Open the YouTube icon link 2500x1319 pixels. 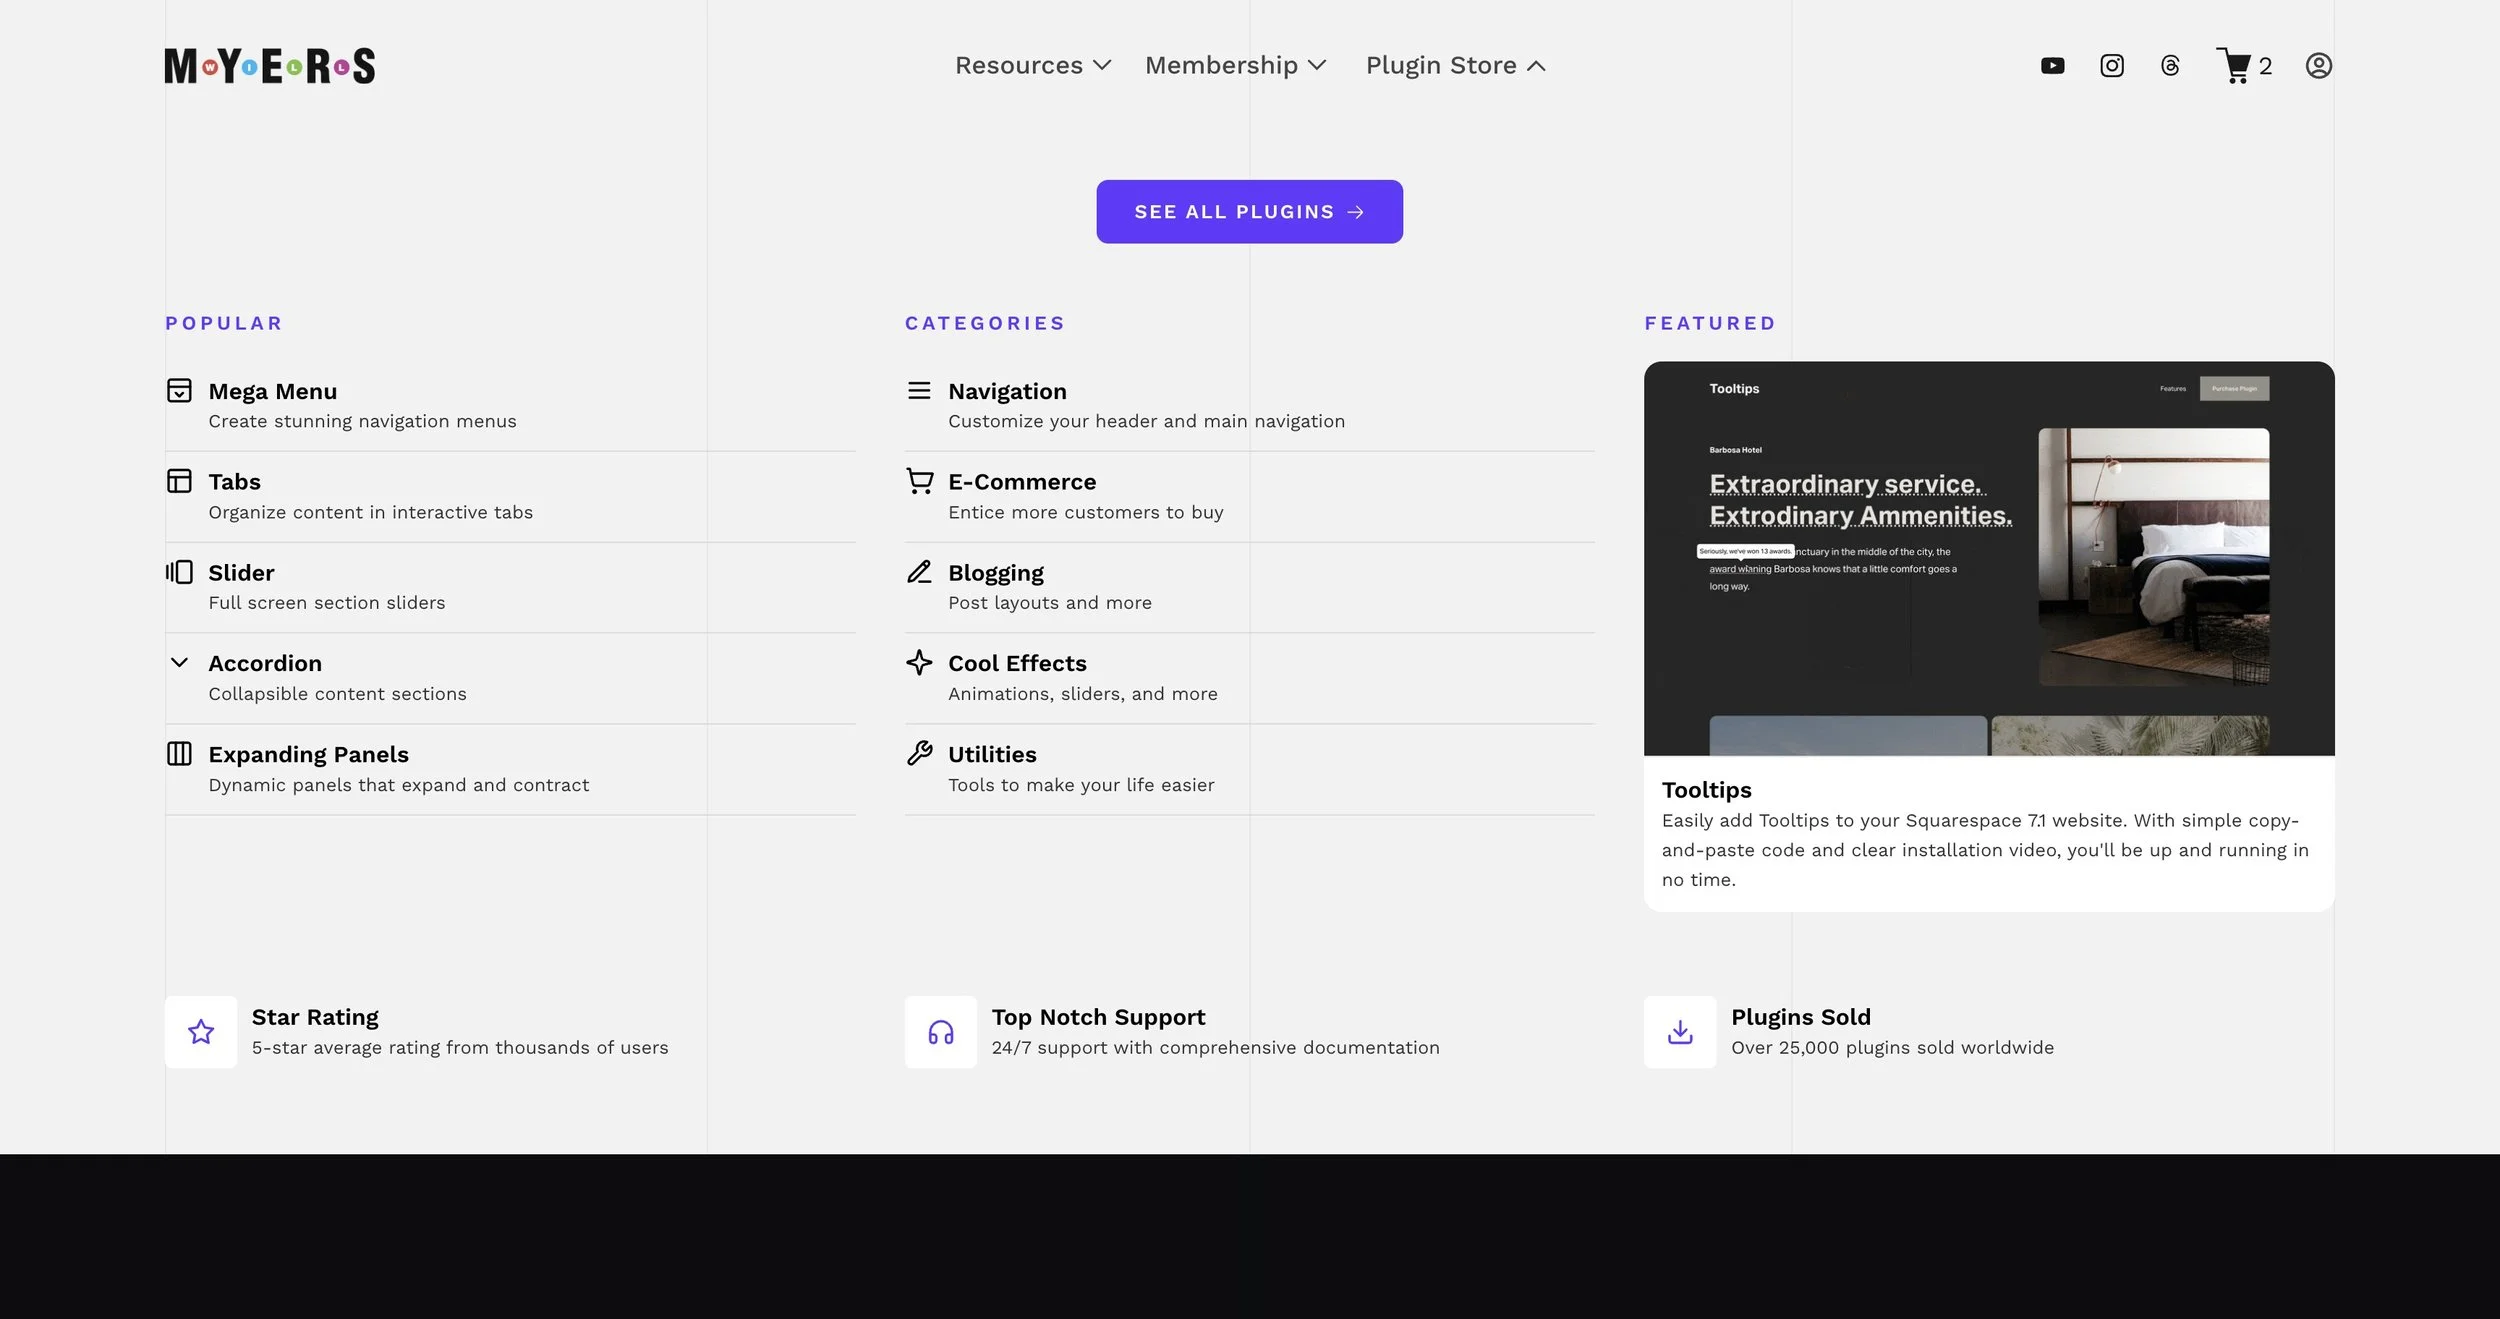click(x=2052, y=66)
